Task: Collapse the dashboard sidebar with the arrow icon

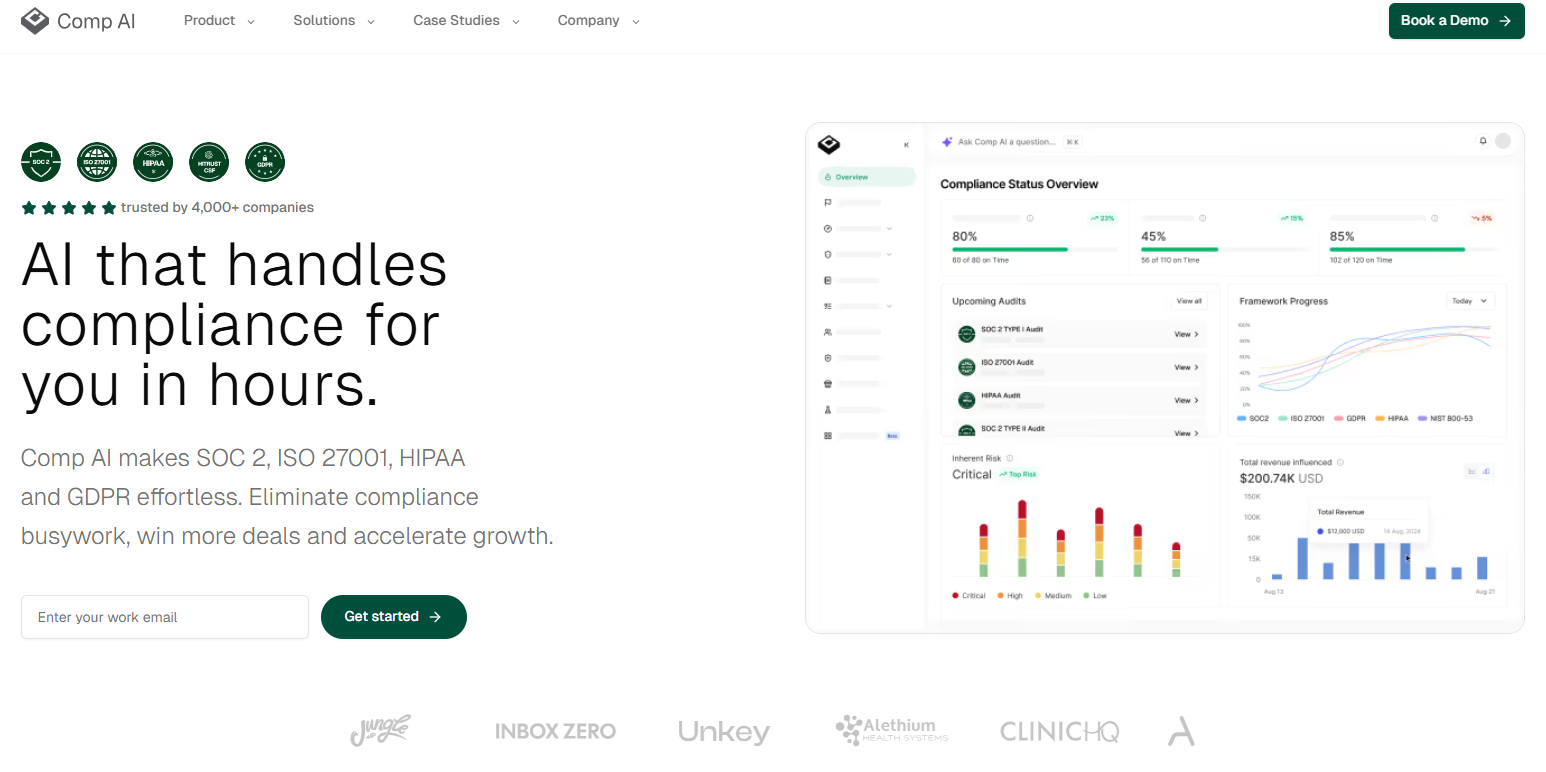Action: 906,145
